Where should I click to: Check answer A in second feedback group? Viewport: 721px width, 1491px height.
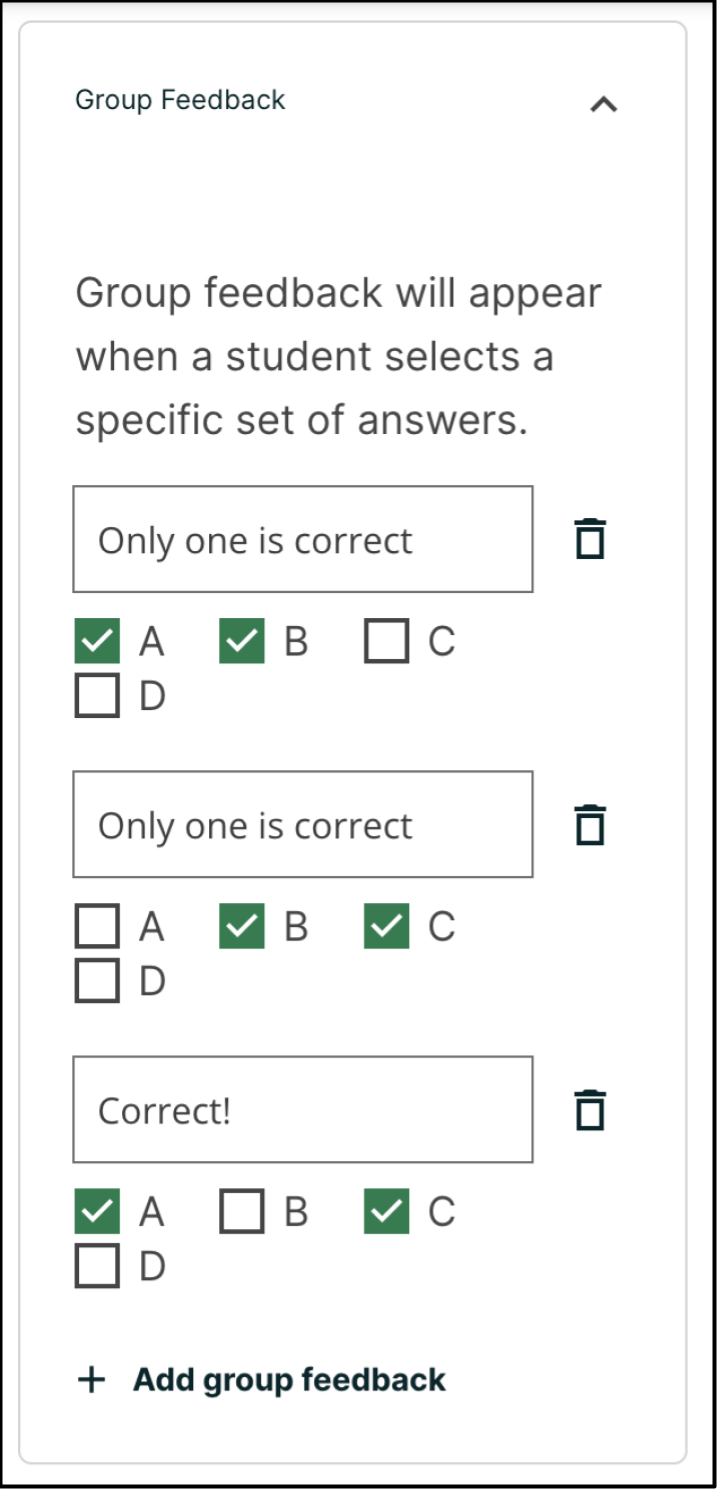97,926
